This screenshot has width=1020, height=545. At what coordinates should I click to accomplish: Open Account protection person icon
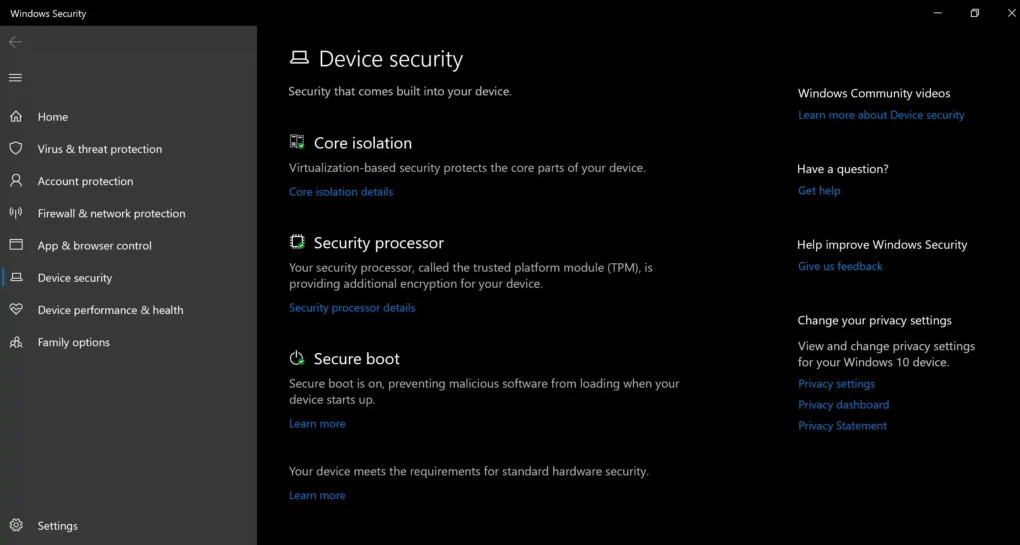(x=16, y=181)
